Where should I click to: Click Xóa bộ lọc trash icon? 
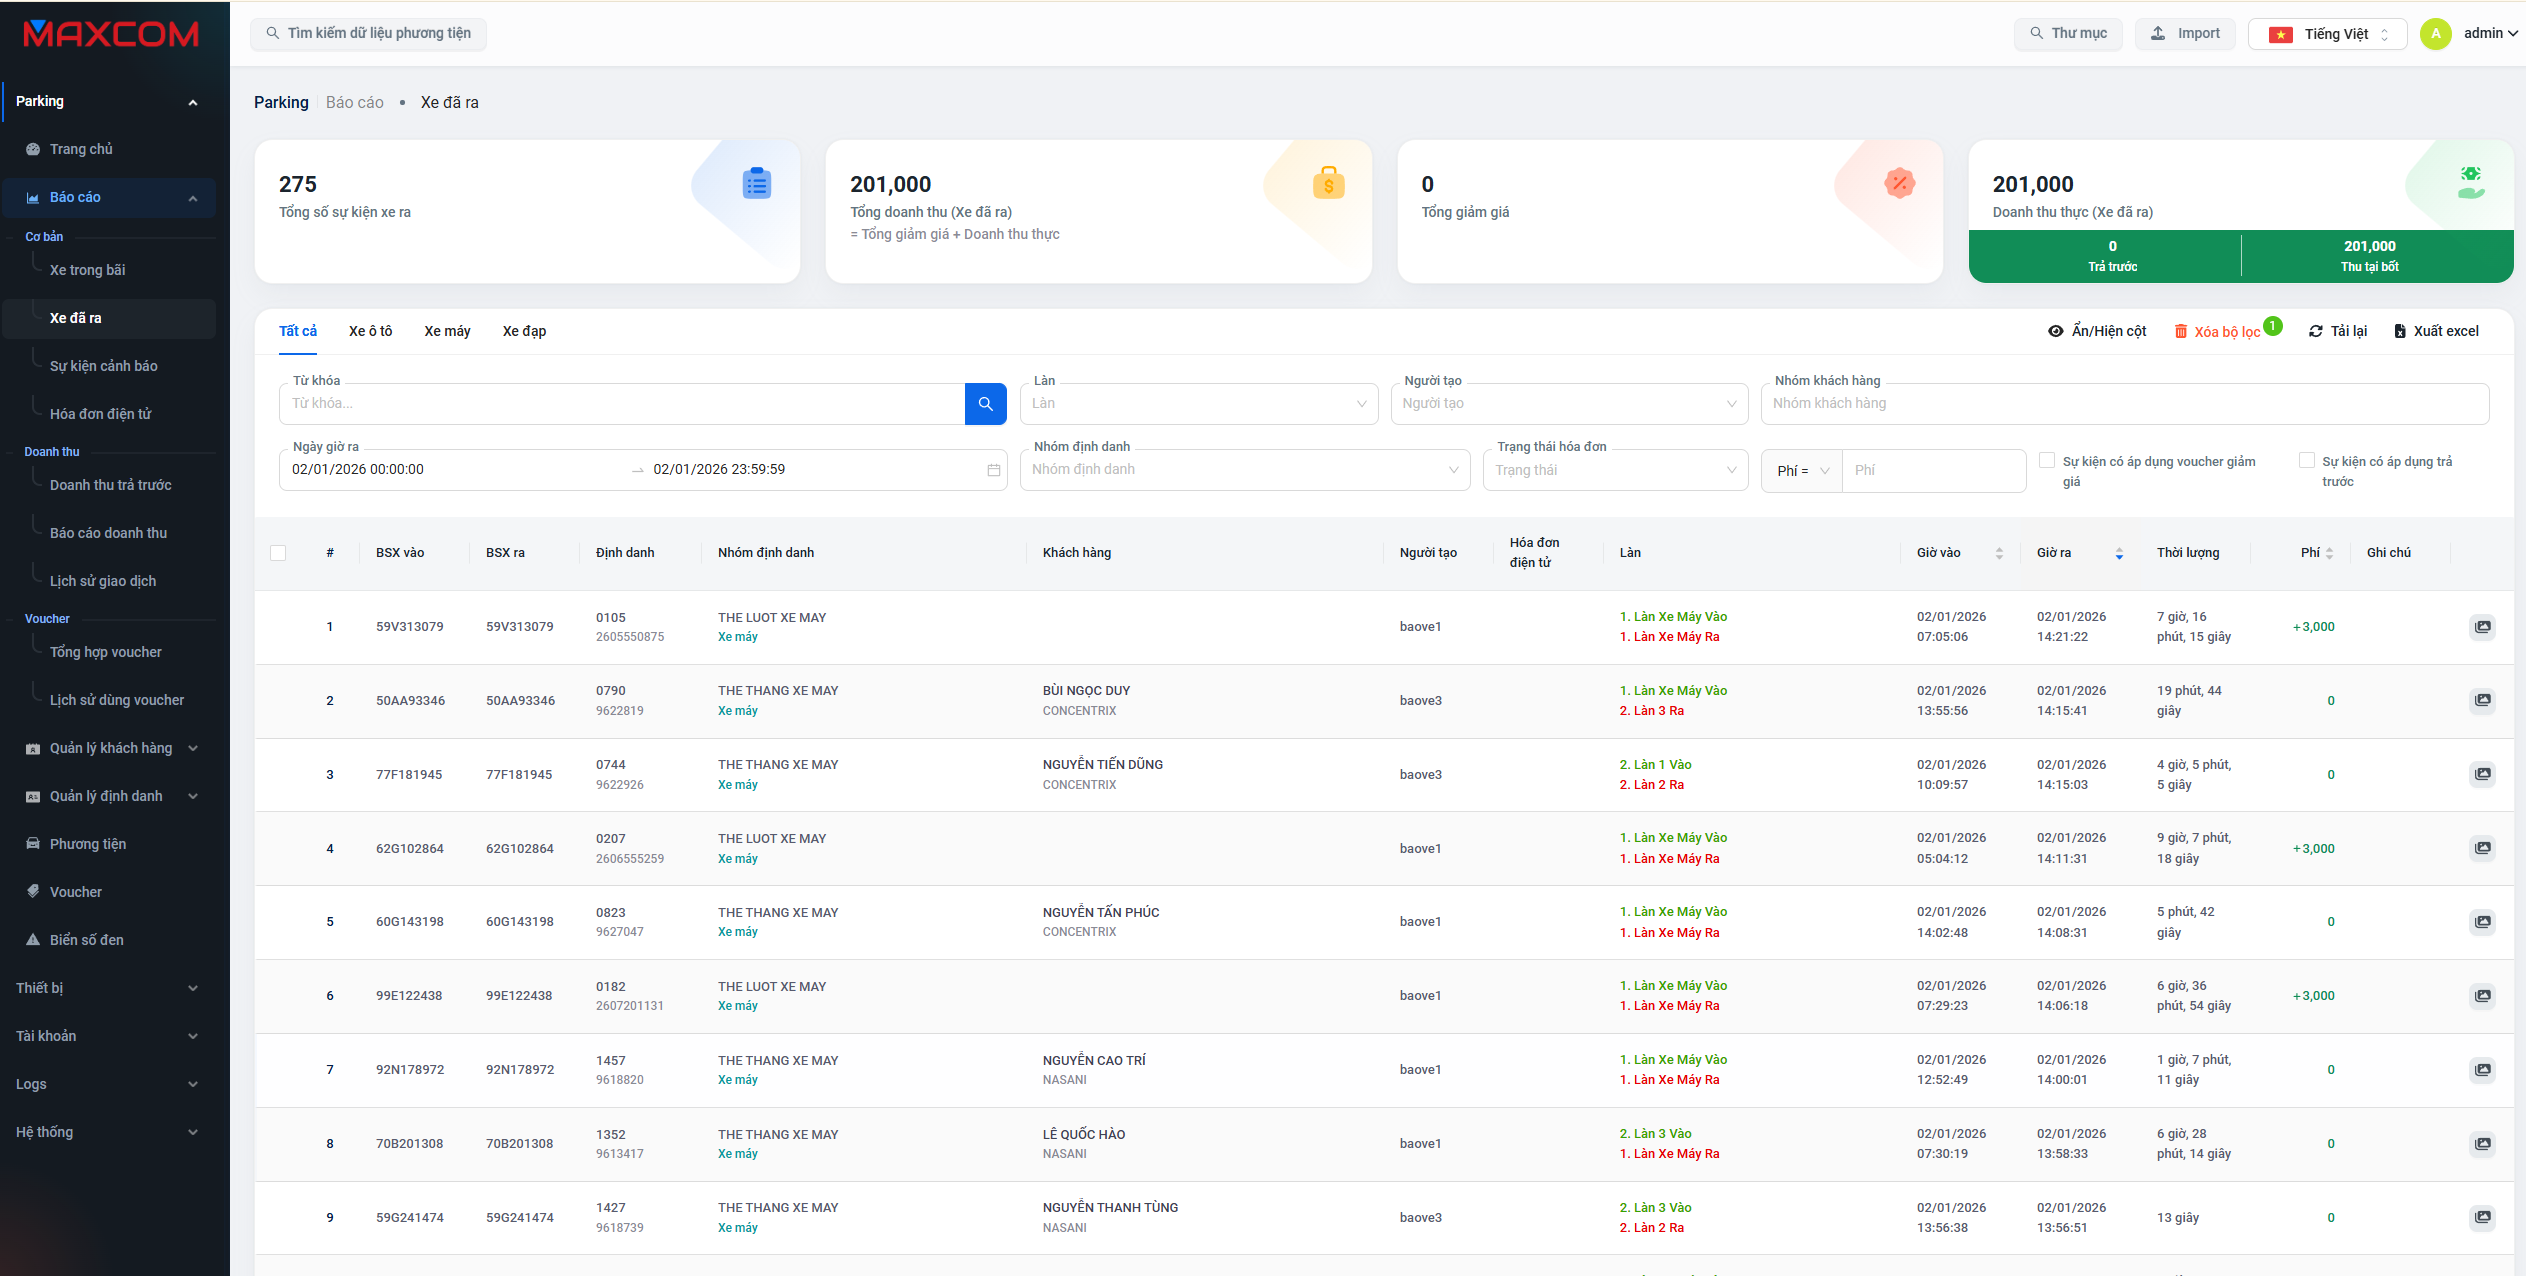click(x=2181, y=332)
